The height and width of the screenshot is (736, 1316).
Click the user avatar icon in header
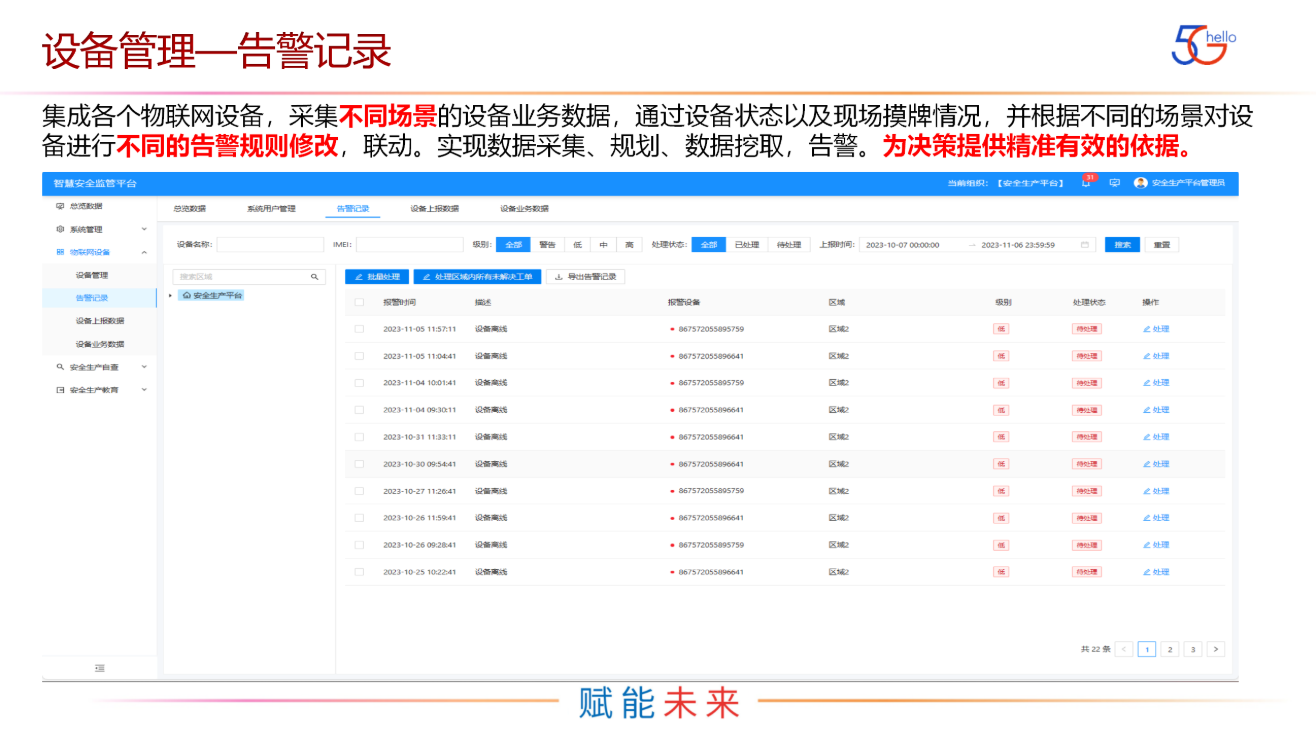click(x=1140, y=184)
